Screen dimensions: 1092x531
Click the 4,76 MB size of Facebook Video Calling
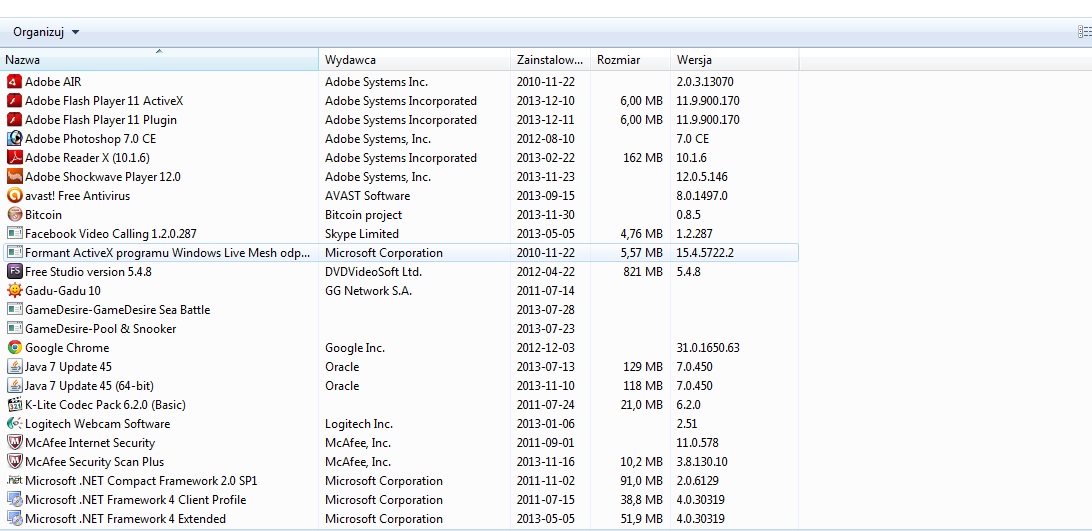click(x=641, y=233)
